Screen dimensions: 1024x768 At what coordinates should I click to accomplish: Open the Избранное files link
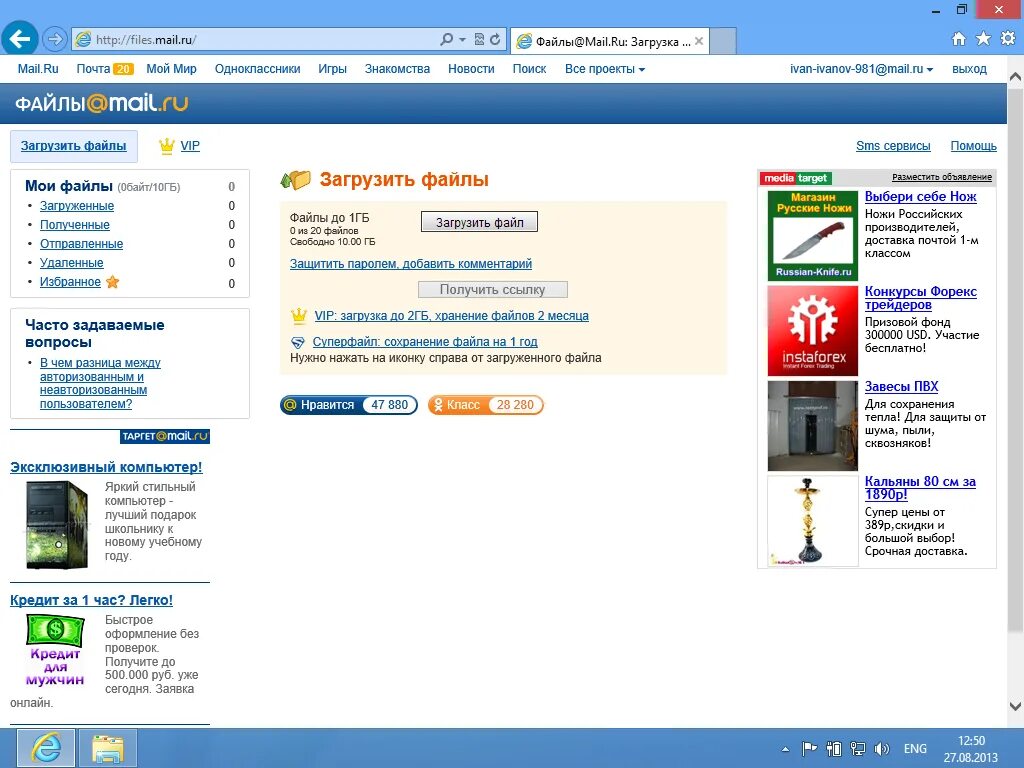[x=70, y=282]
